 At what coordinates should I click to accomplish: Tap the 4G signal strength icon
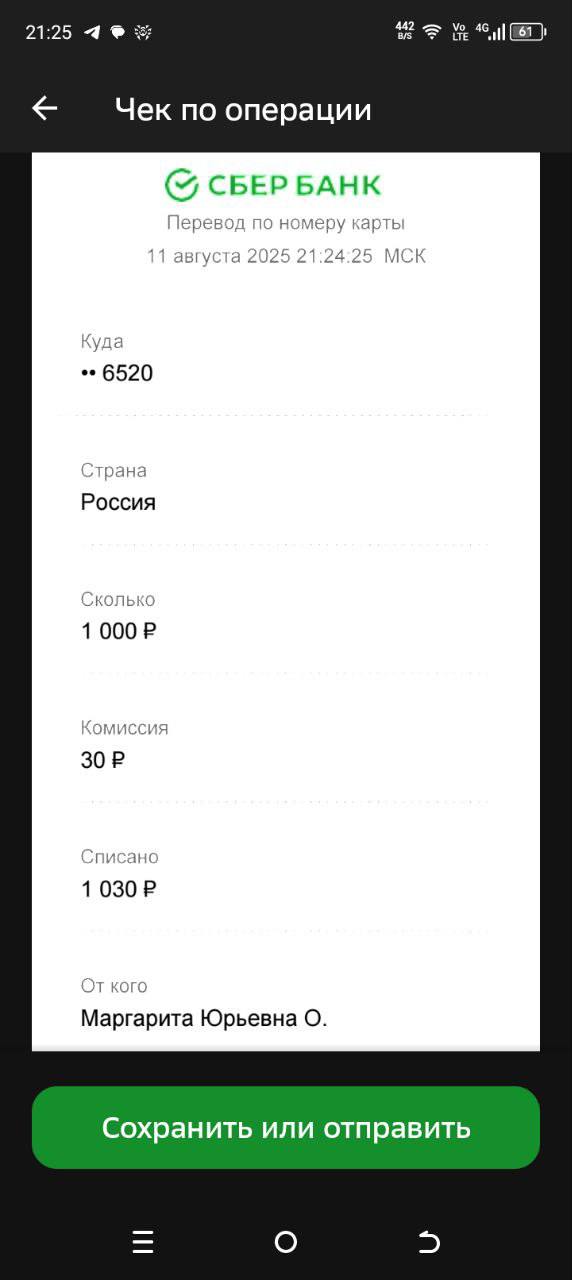[x=490, y=31]
